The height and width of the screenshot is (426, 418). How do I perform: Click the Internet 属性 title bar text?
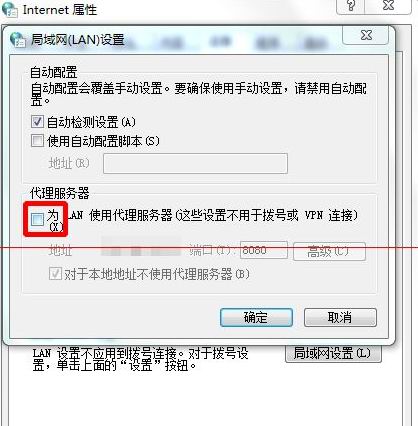(60, 9)
